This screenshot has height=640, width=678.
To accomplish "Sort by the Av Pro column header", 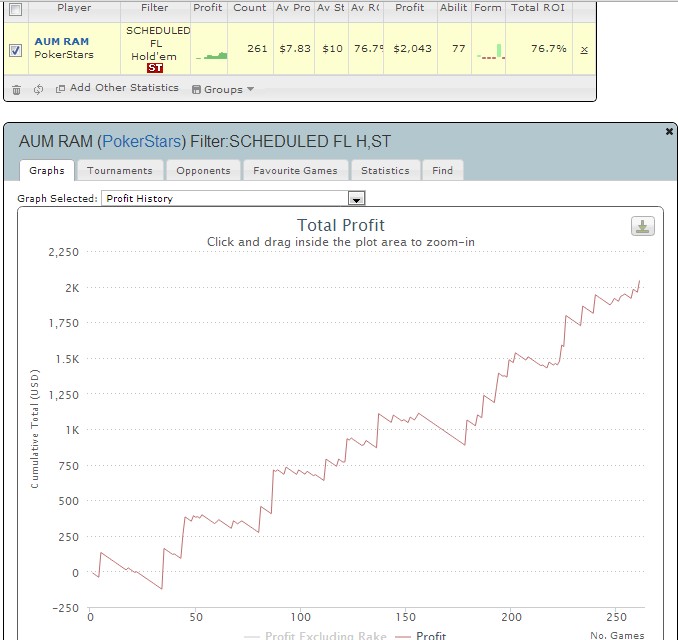I will (x=293, y=8).
